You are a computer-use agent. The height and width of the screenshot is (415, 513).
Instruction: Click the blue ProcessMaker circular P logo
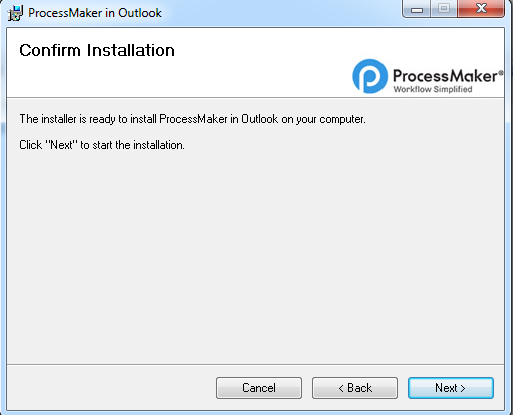click(x=370, y=76)
